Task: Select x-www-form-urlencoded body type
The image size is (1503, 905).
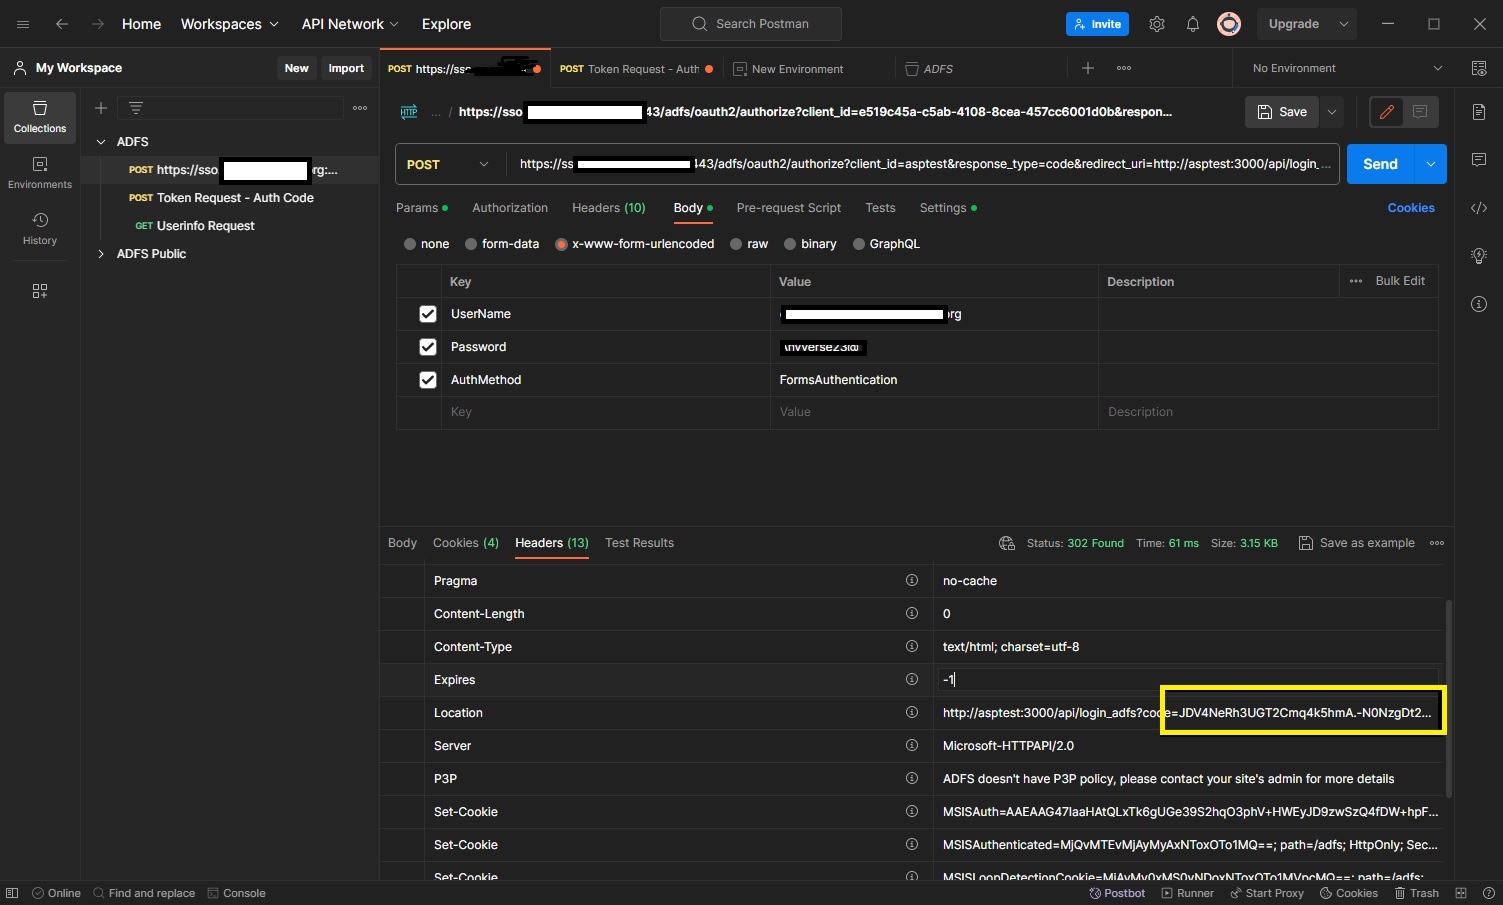Action: (x=562, y=244)
